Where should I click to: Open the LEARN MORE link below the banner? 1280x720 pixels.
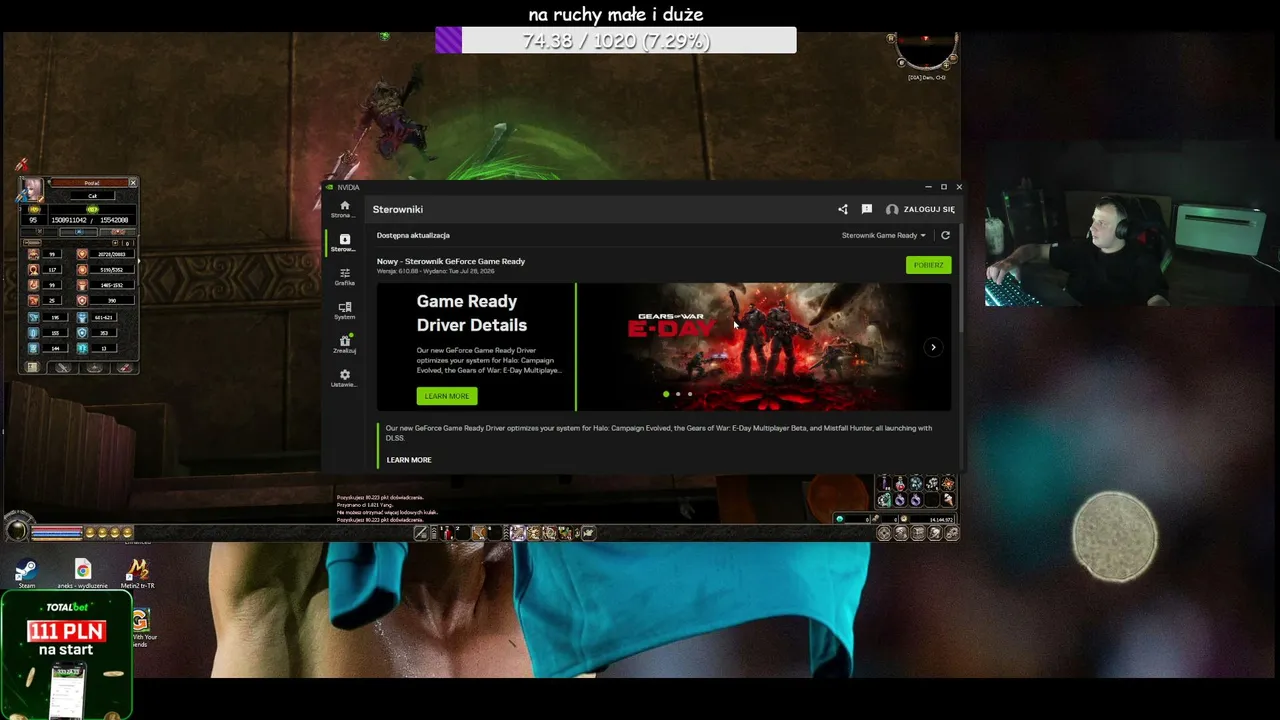tap(409, 460)
